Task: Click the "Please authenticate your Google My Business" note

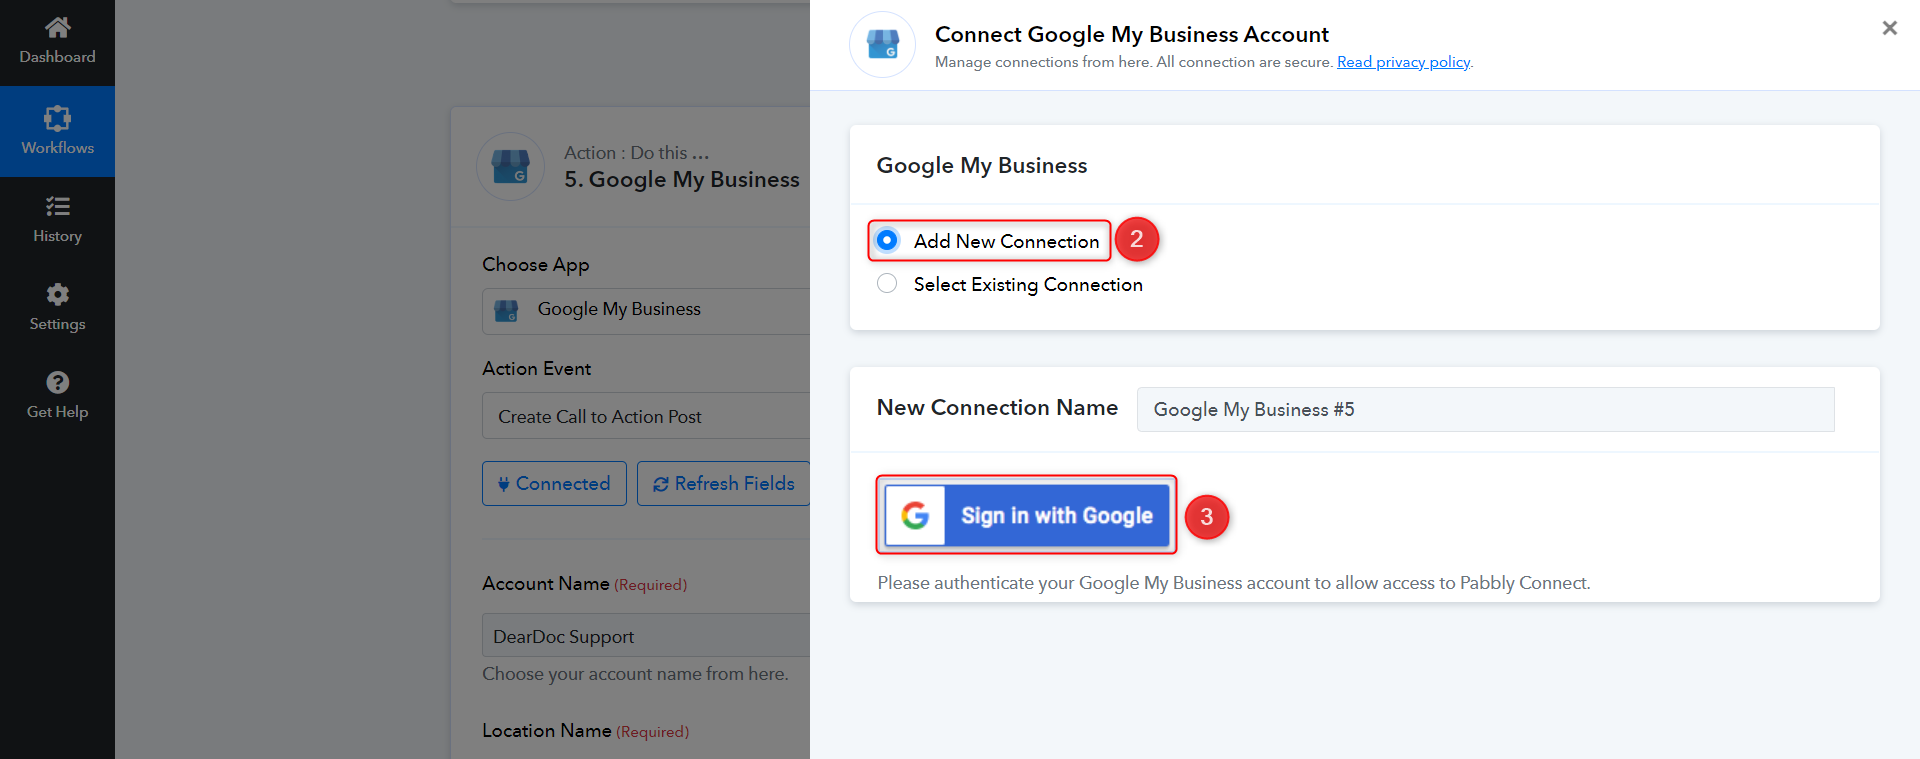Action: [1234, 583]
